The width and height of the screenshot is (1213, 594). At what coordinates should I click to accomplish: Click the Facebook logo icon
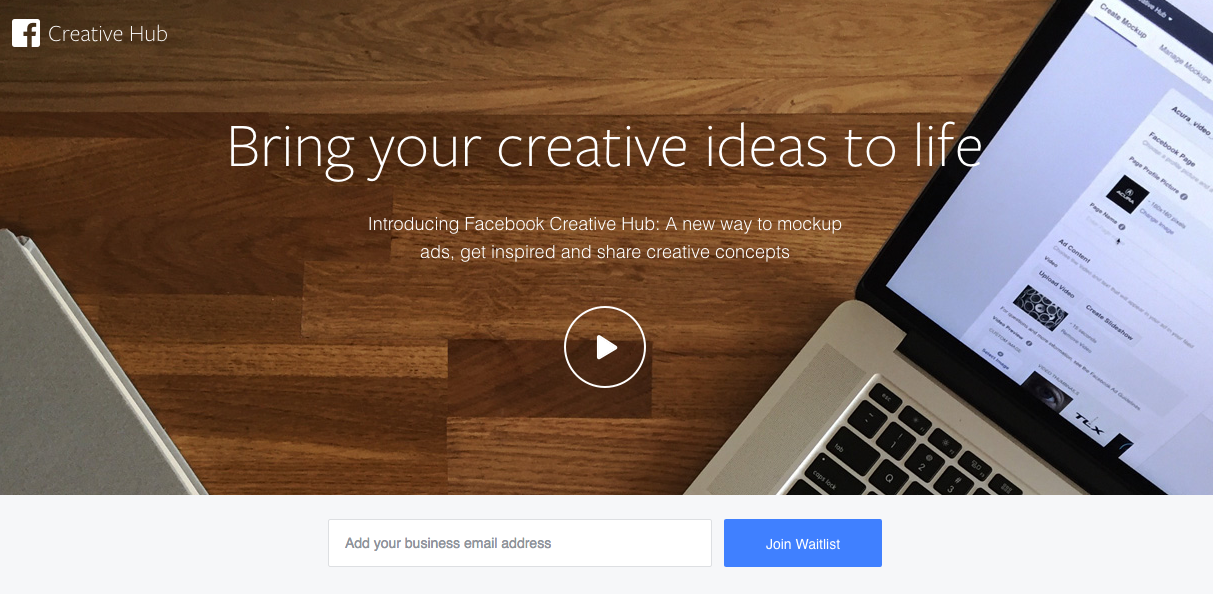point(25,34)
